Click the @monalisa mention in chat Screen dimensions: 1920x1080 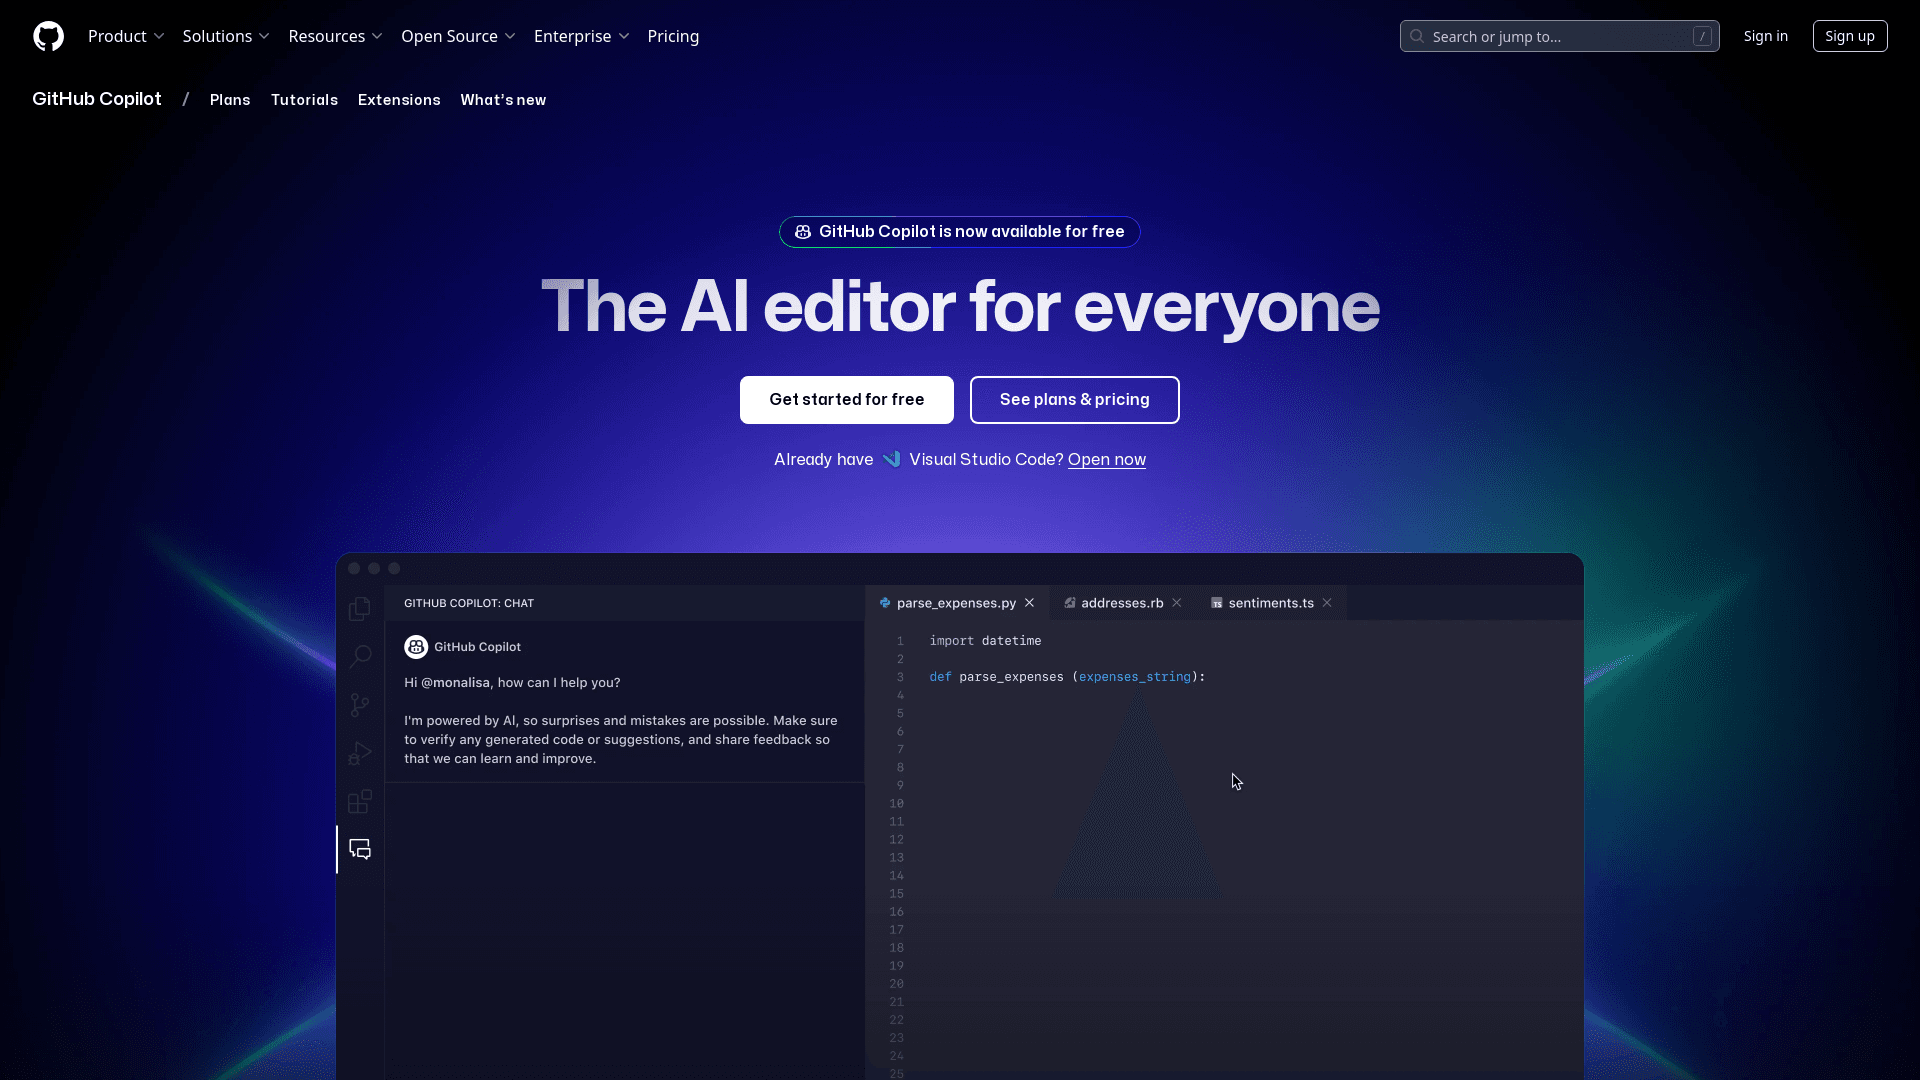(x=455, y=683)
